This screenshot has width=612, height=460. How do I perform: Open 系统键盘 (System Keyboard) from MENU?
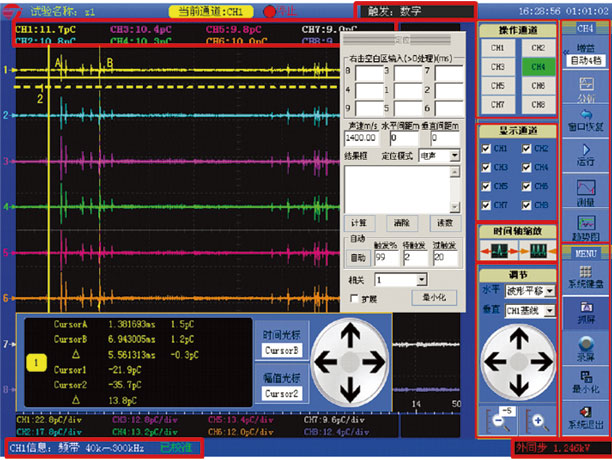coord(585,278)
